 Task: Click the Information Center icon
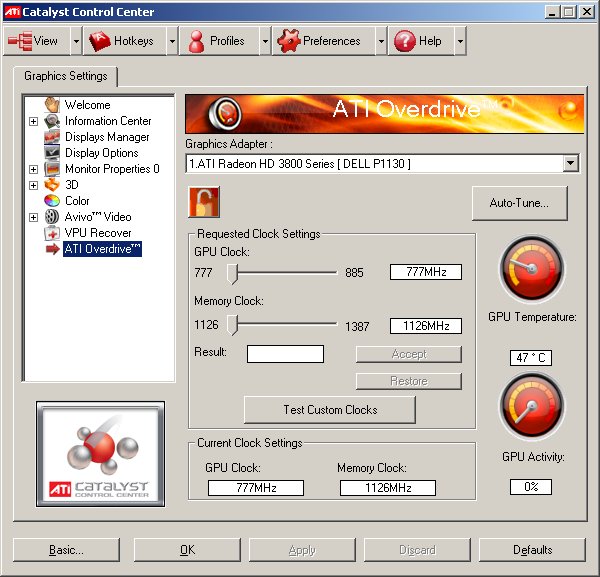pyautogui.click(x=52, y=121)
